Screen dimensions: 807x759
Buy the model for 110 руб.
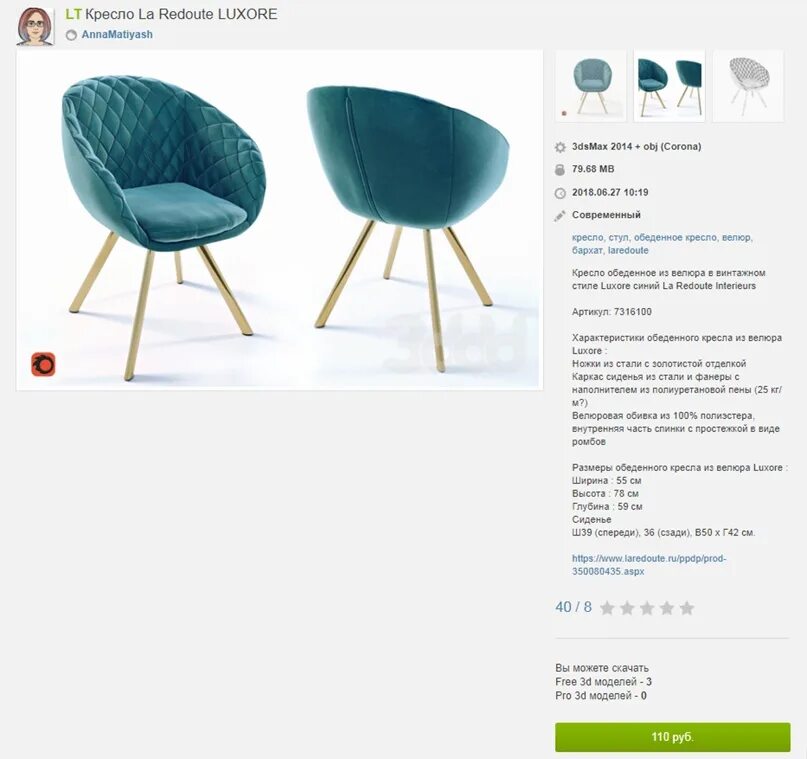pos(672,737)
